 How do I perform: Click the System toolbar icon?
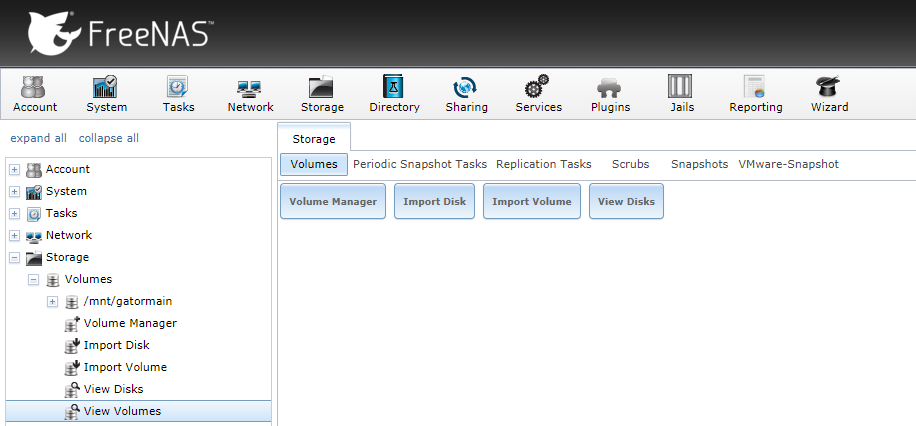(x=106, y=94)
